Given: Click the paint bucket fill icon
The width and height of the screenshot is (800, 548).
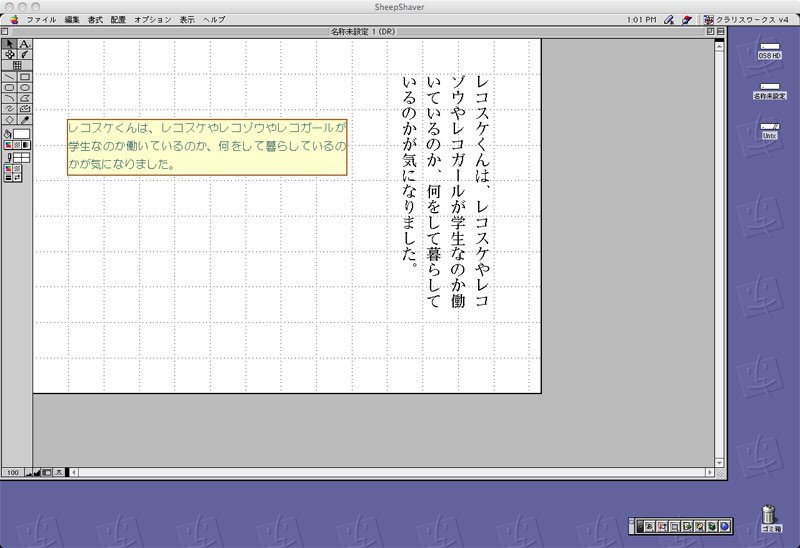Looking at the screenshot, I should (8, 134).
